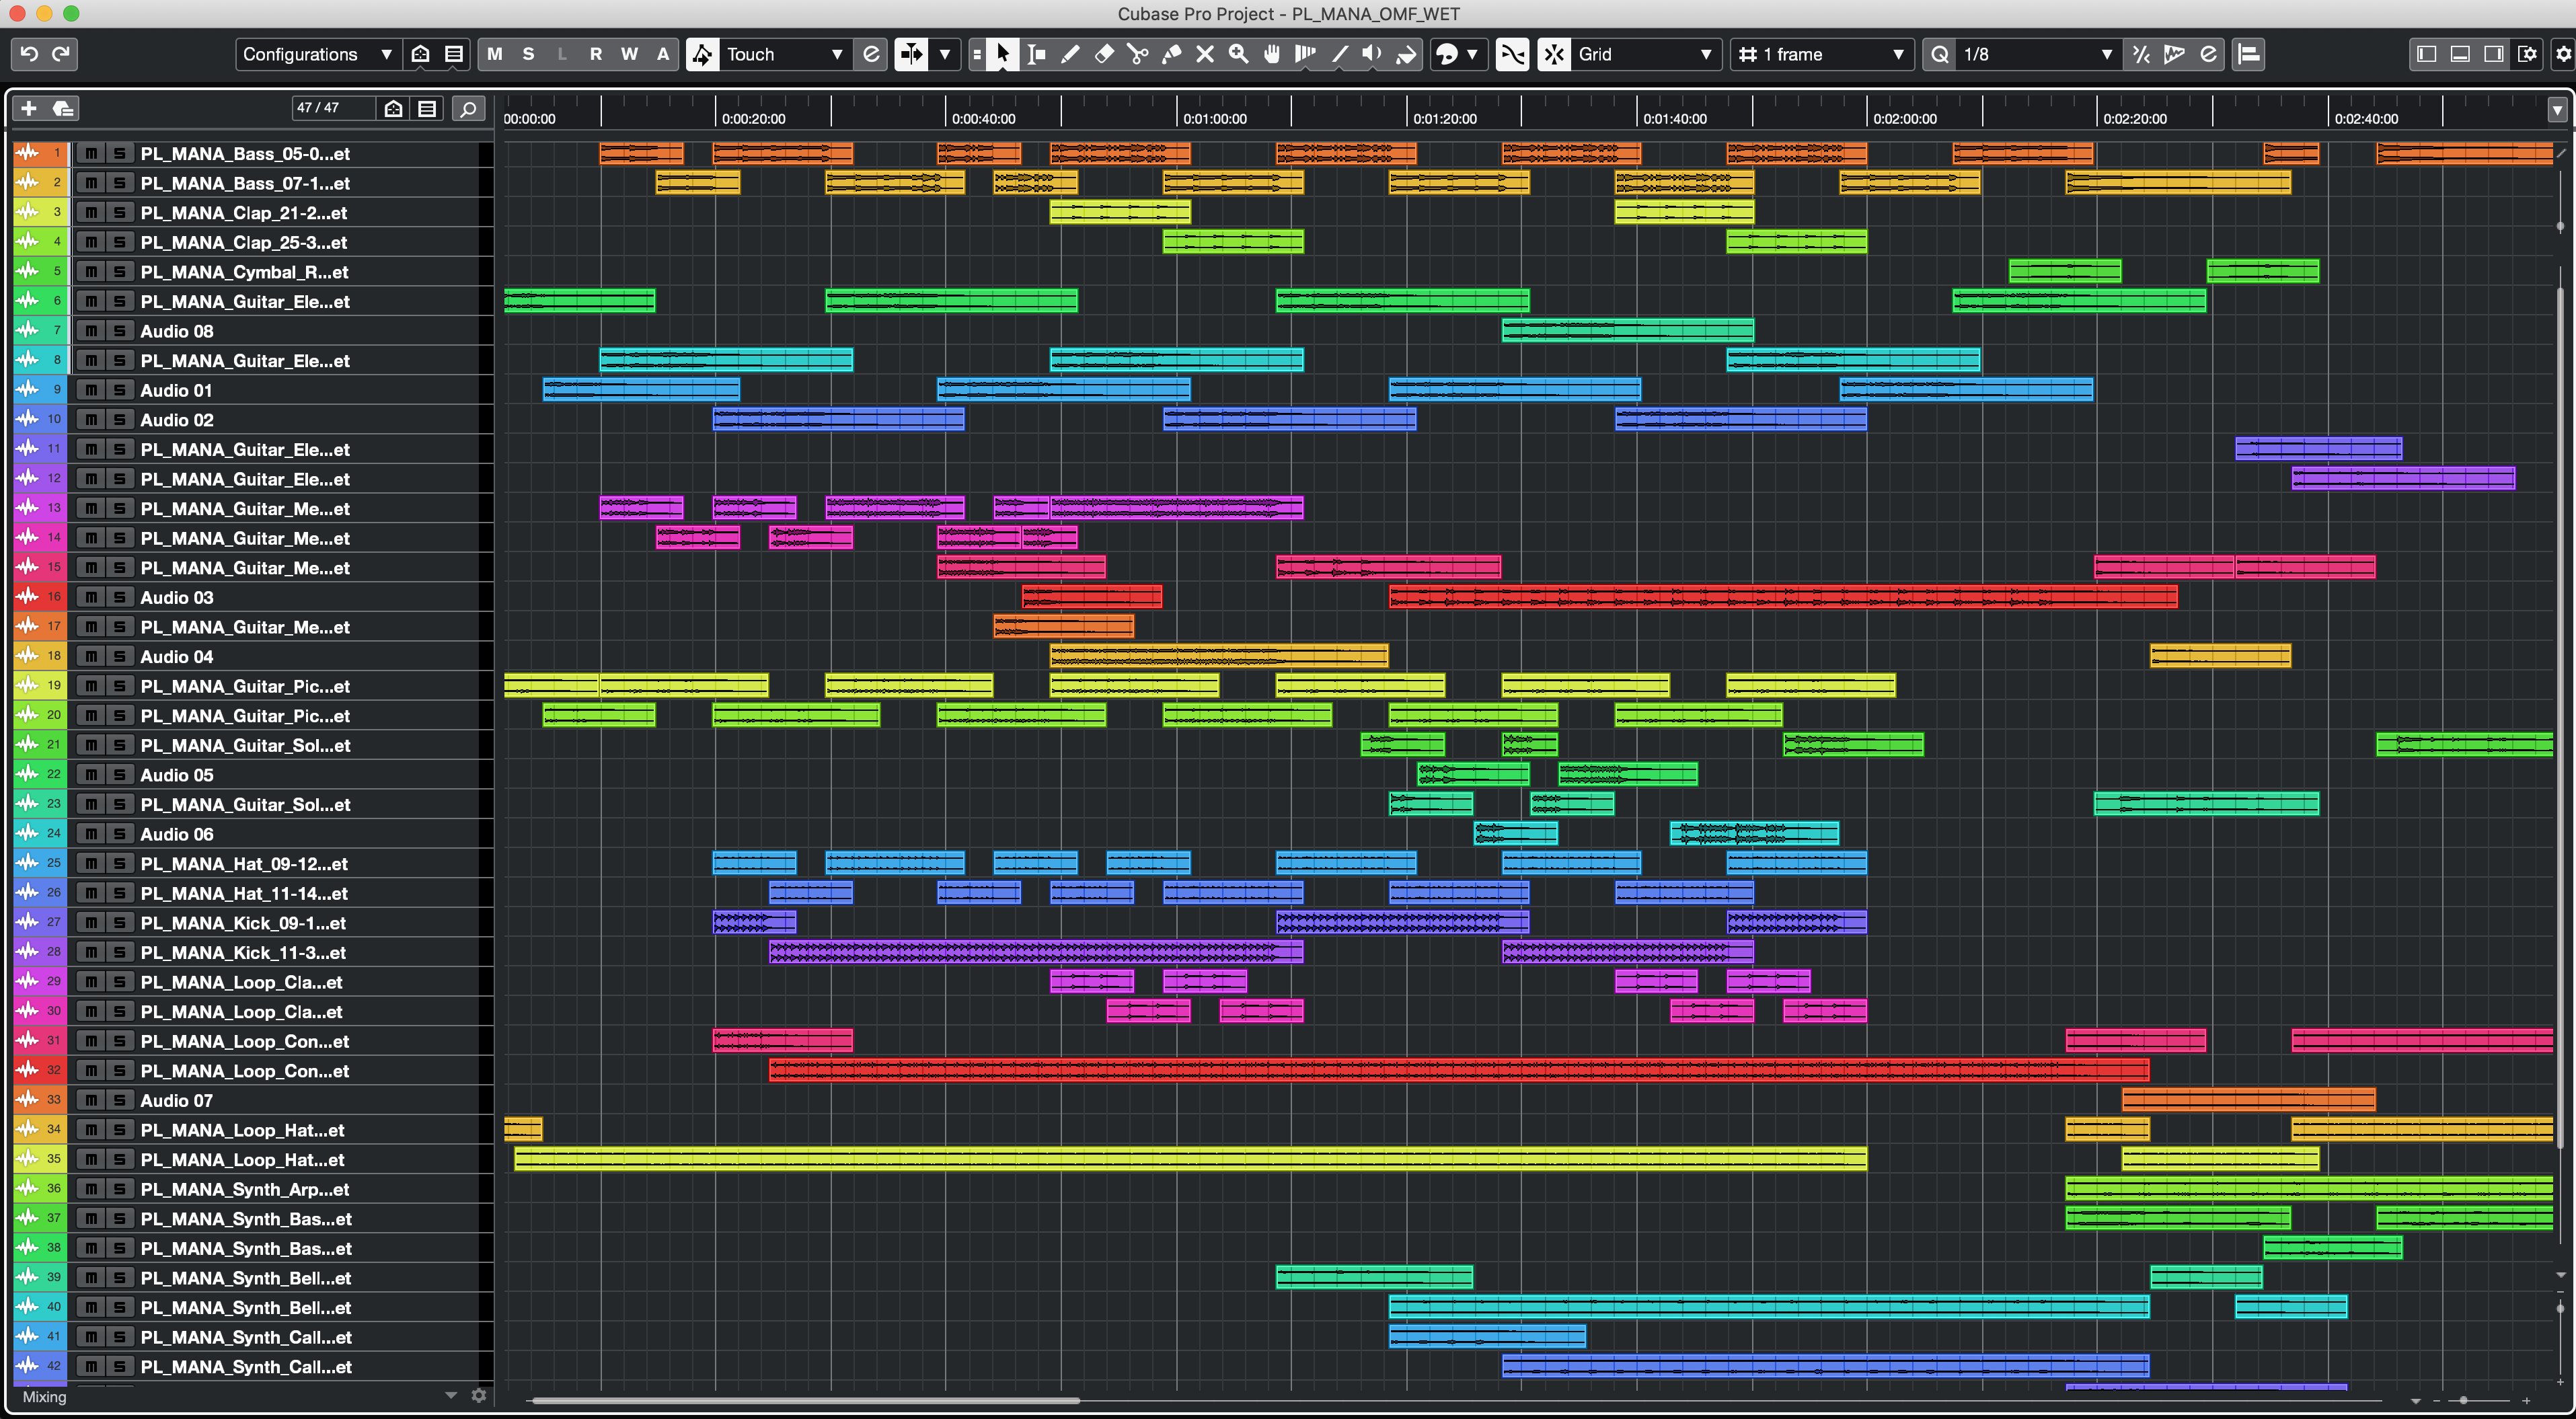Click the Add Track plus icon
Screen dimensions: 2576x1419
coord(29,108)
